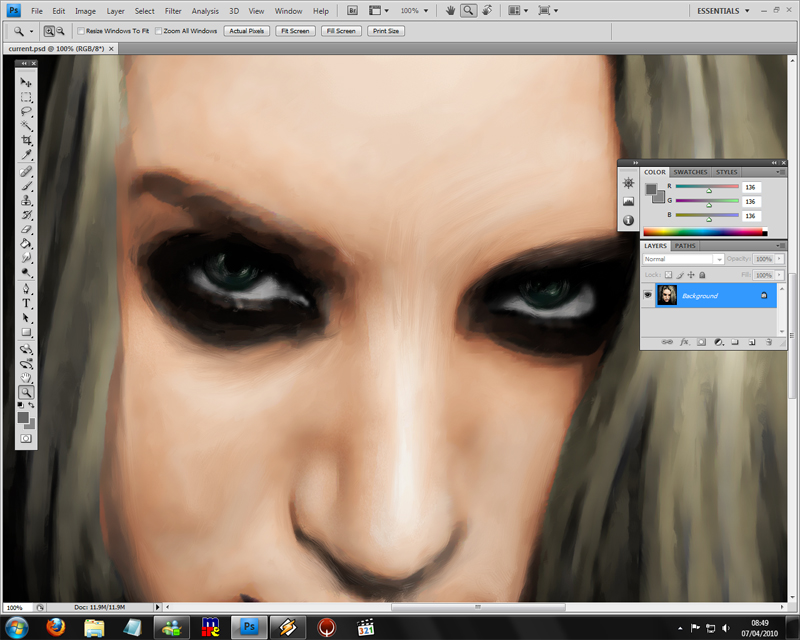Screen dimensions: 800x640
Task: Select the Eyedropper tool
Action: point(27,155)
